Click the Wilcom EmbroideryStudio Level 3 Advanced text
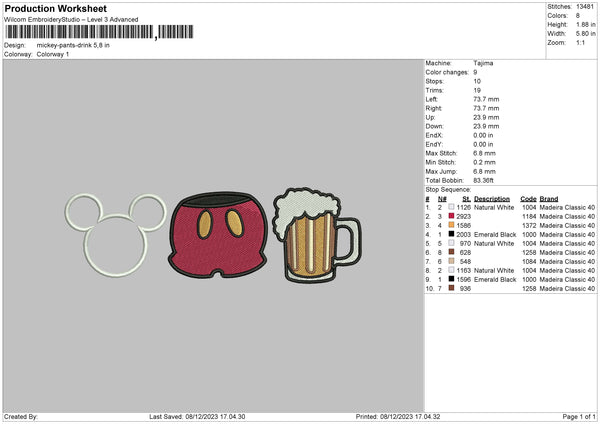 point(71,20)
